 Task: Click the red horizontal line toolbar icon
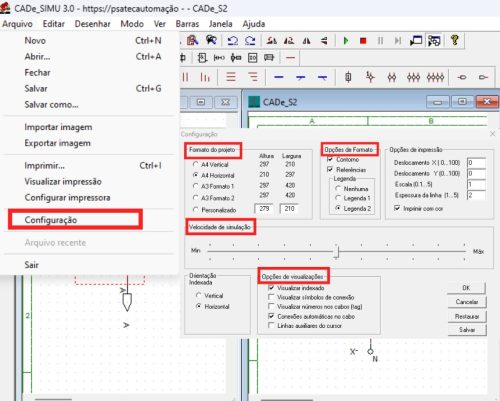(x=291, y=58)
